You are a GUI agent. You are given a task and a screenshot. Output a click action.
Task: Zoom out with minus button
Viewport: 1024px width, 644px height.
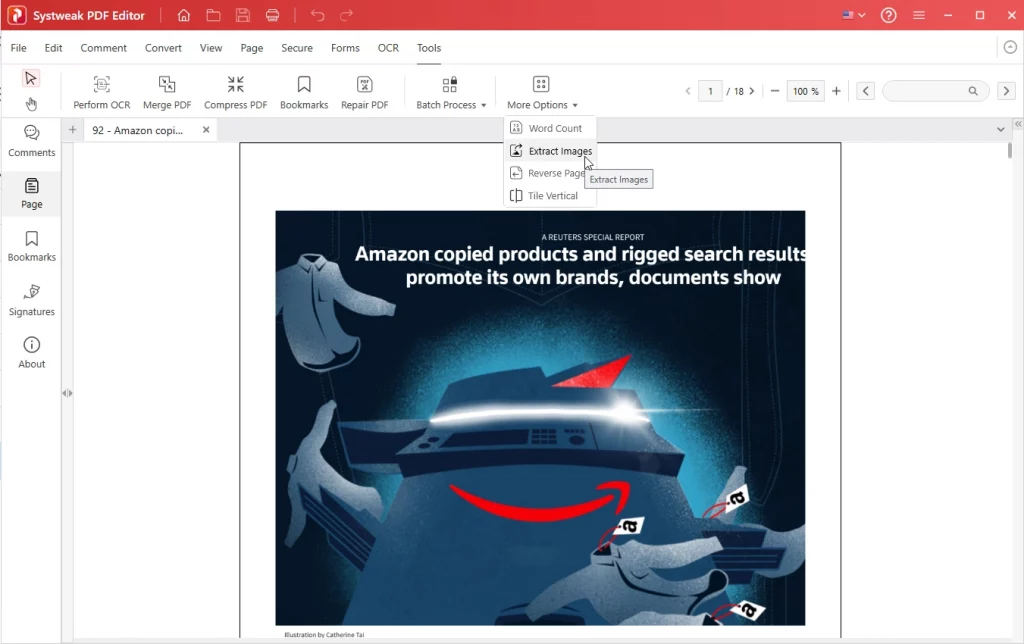coord(775,91)
